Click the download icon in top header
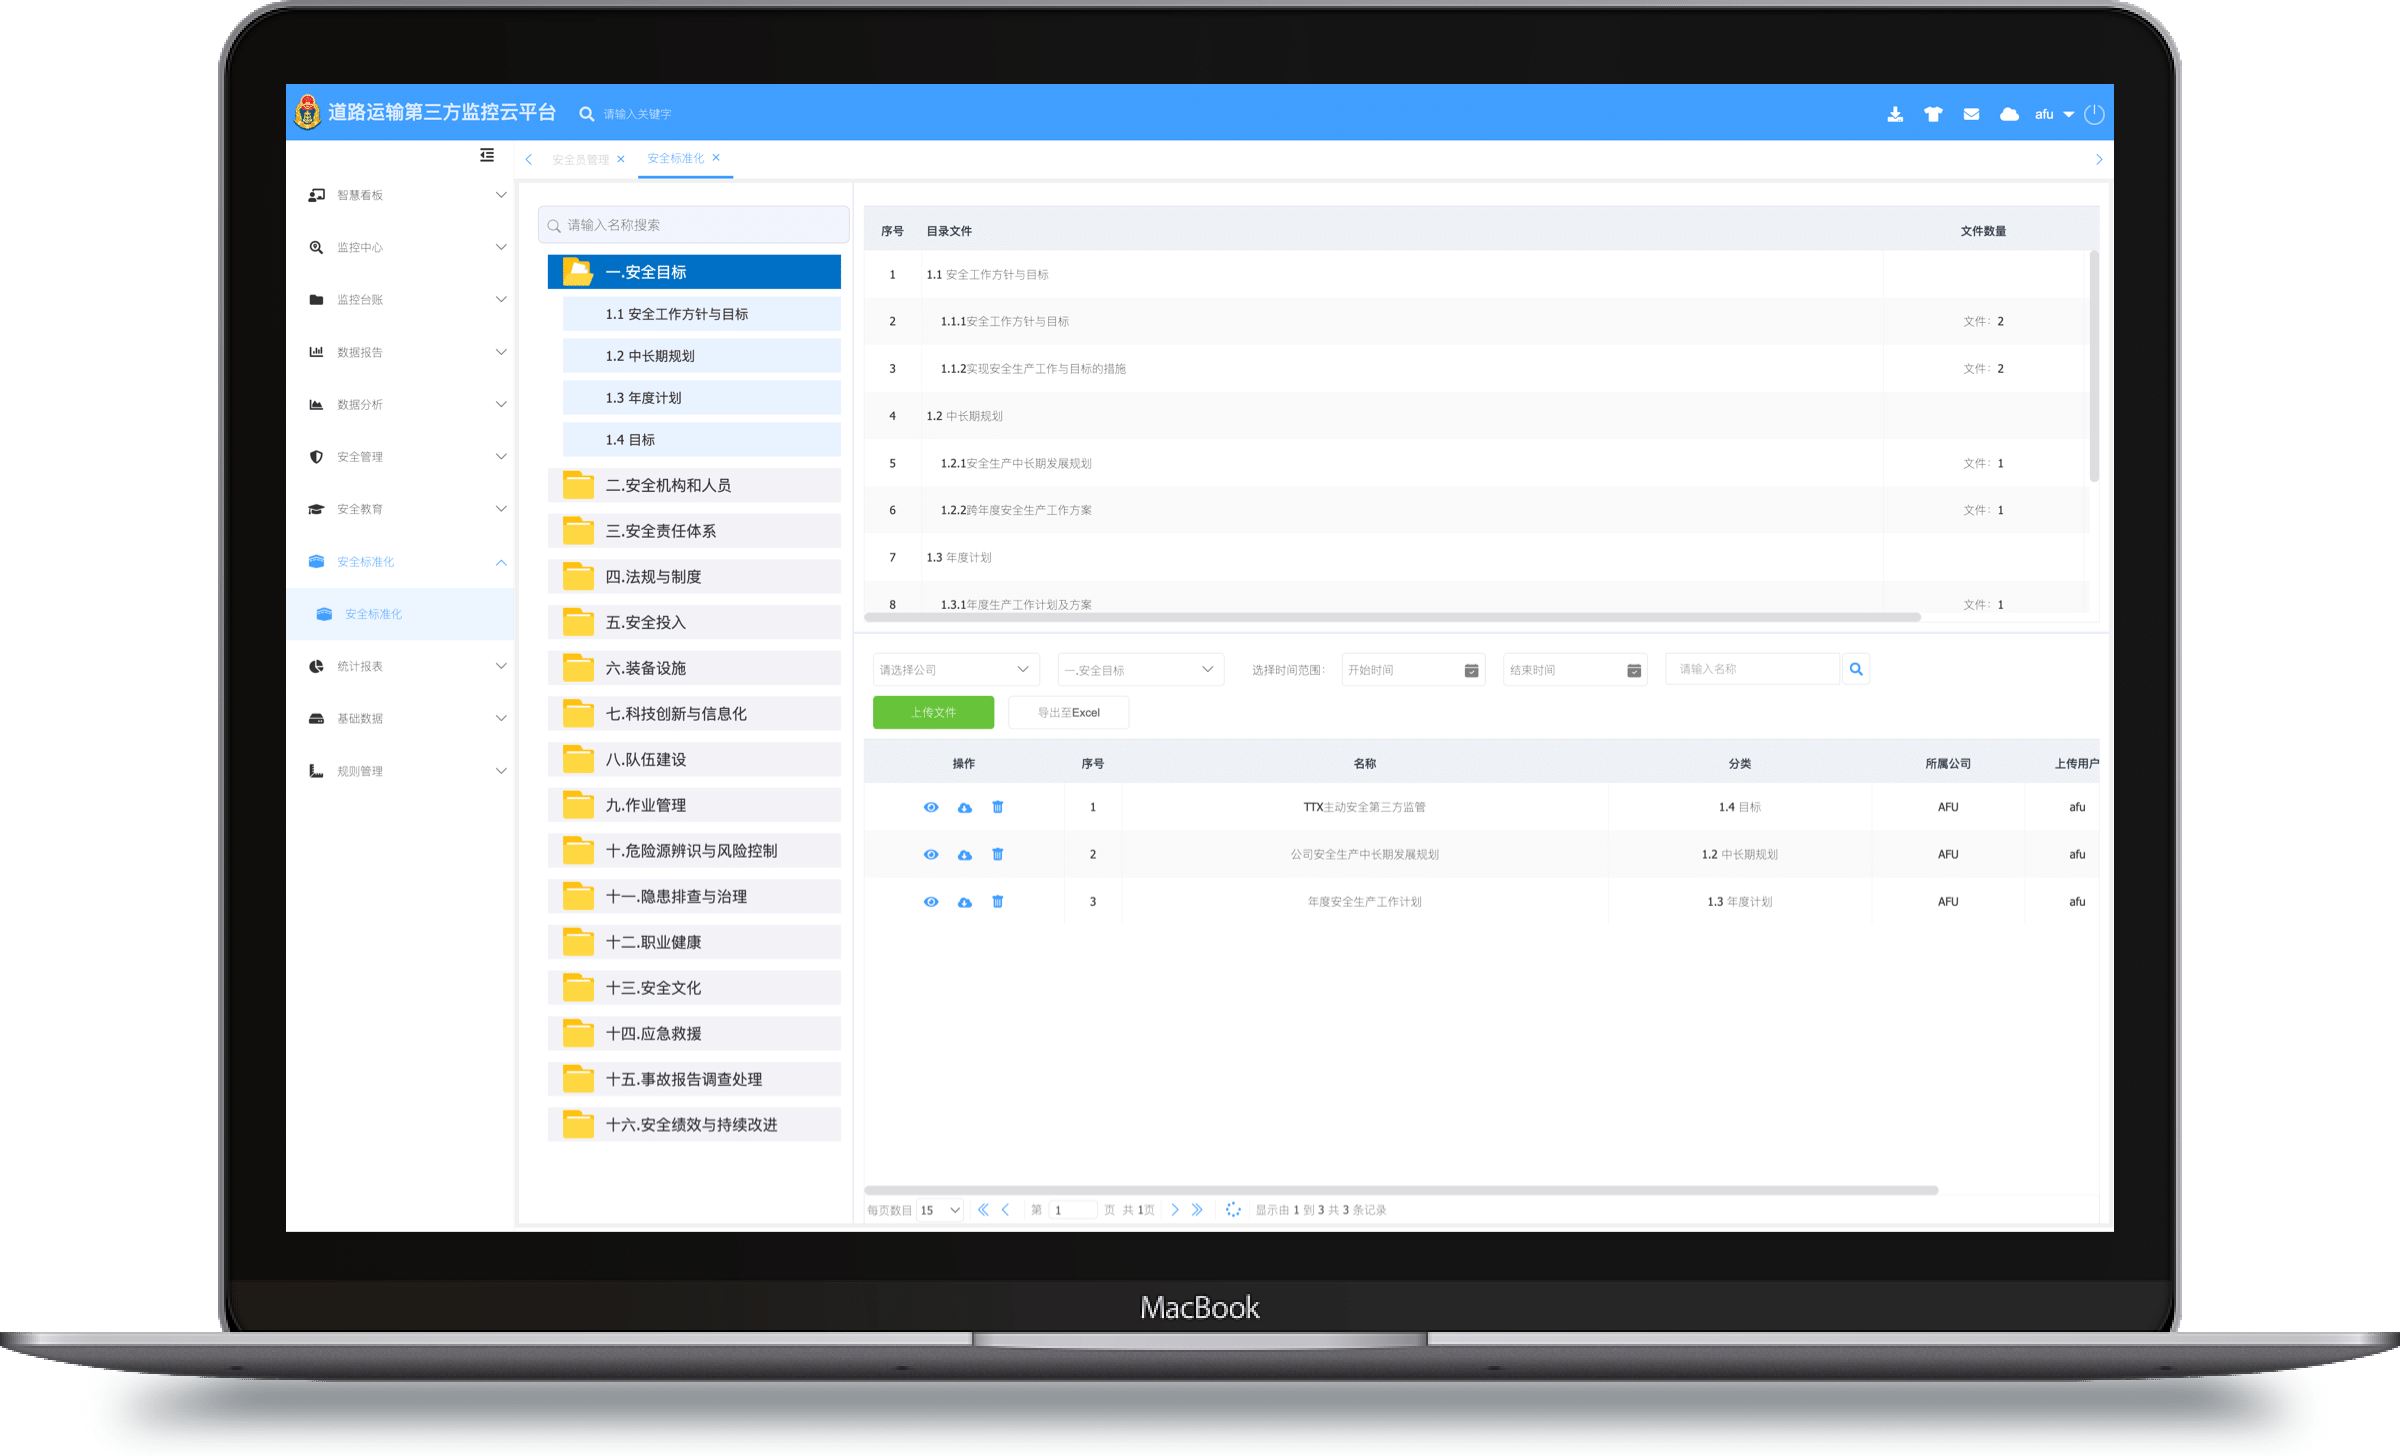 pos(1895,114)
